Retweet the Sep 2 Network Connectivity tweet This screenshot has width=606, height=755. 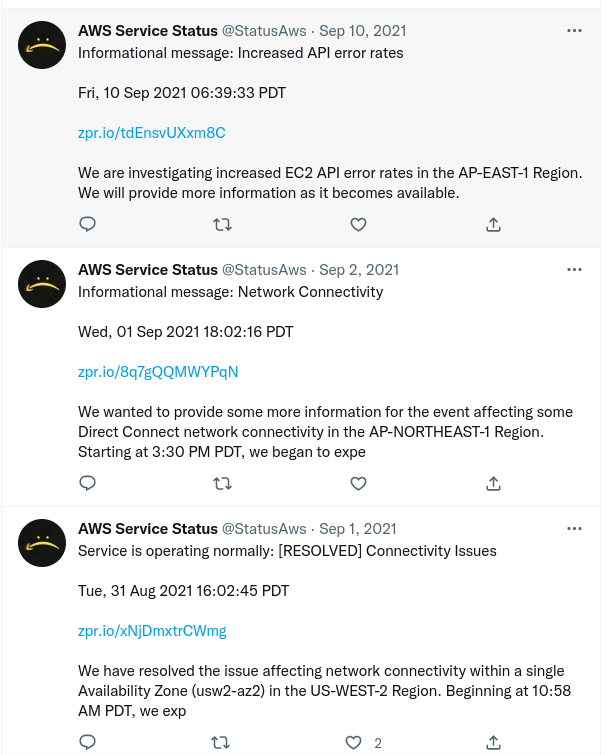[223, 484]
